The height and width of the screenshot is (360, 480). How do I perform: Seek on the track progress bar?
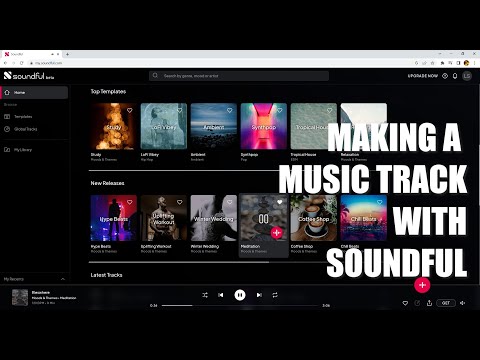coord(240,305)
